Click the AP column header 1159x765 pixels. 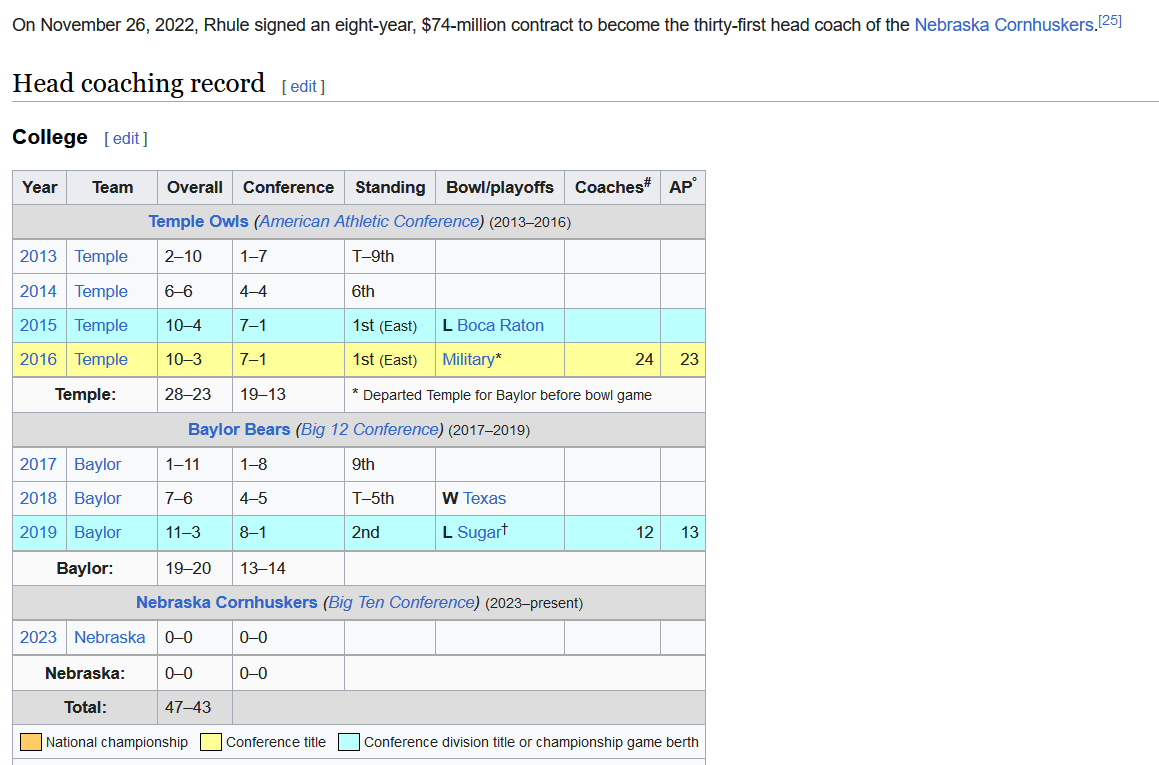point(683,188)
